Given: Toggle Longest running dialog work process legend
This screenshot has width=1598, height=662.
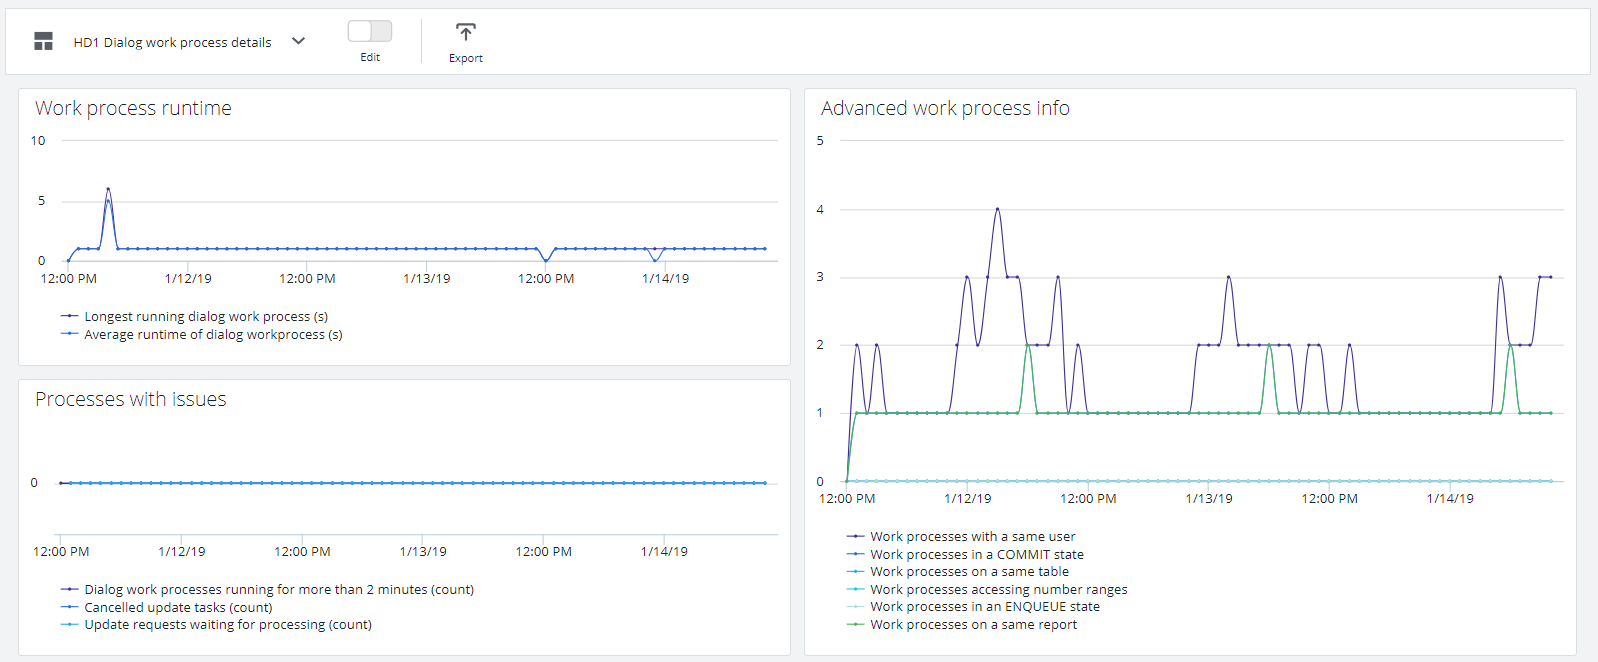Looking at the screenshot, I should click(x=195, y=316).
